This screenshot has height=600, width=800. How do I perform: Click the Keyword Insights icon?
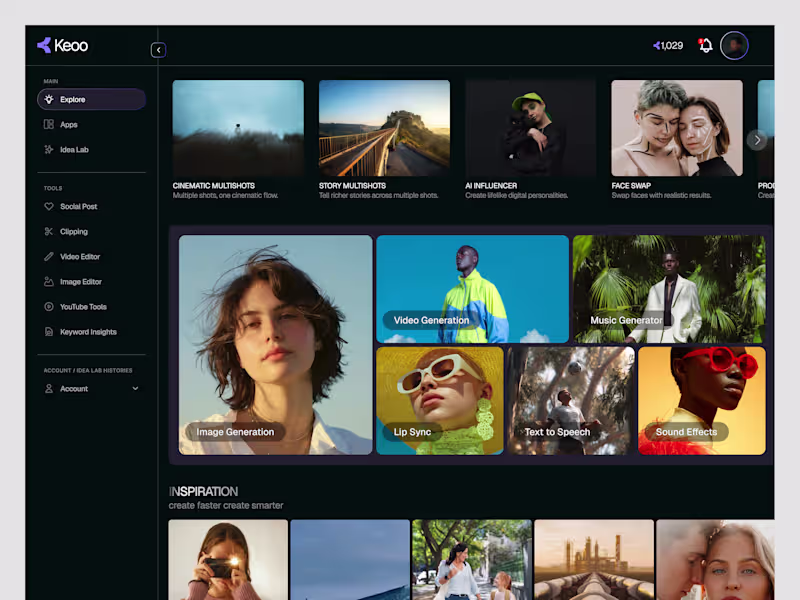point(49,331)
